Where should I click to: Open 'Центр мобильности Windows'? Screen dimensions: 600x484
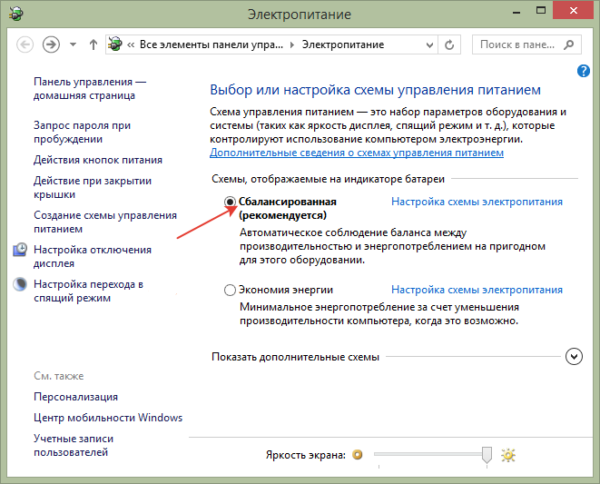tap(108, 417)
